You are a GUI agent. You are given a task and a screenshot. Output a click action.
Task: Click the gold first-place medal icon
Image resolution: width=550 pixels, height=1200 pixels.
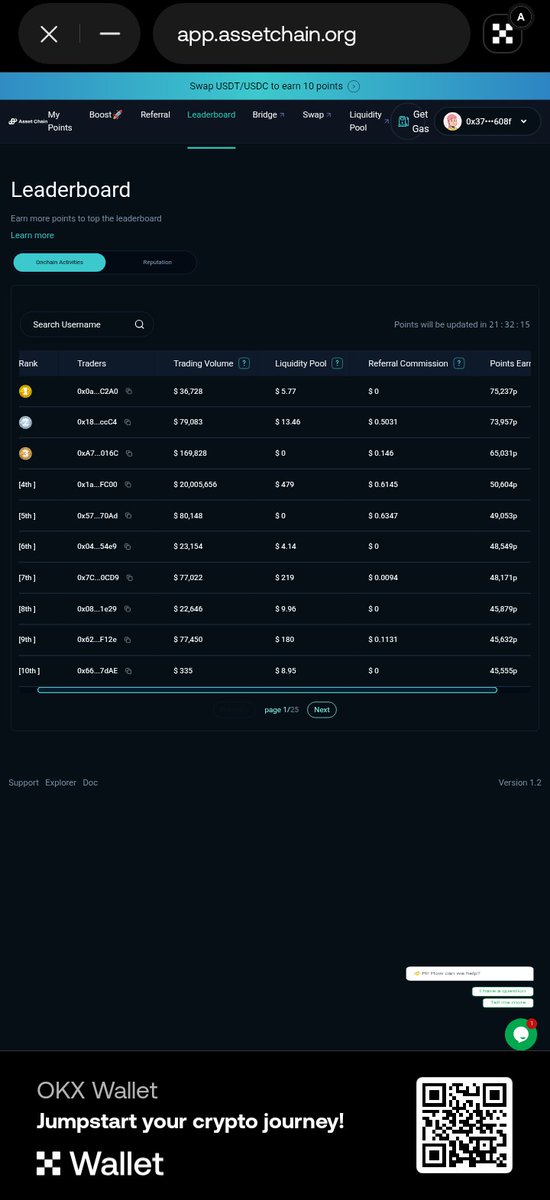pyautogui.click(x=25, y=391)
